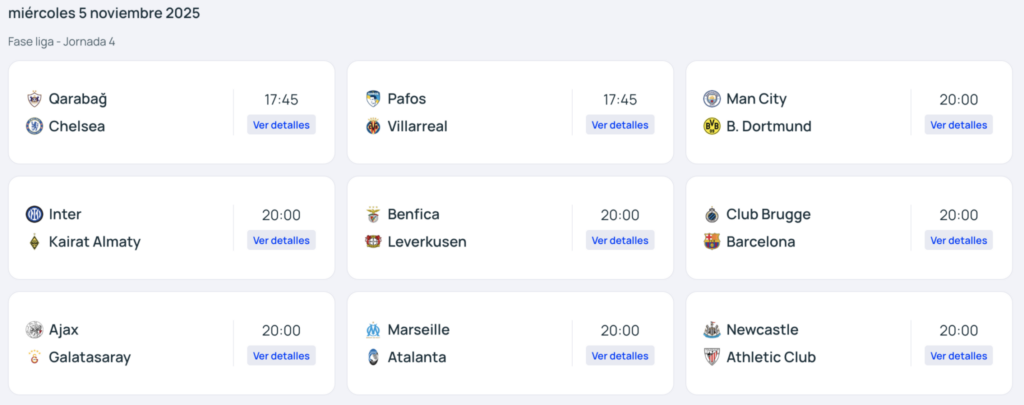This screenshot has width=1024, height=405.
Task: Click the Marseille club crest
Action: point(373,330)
